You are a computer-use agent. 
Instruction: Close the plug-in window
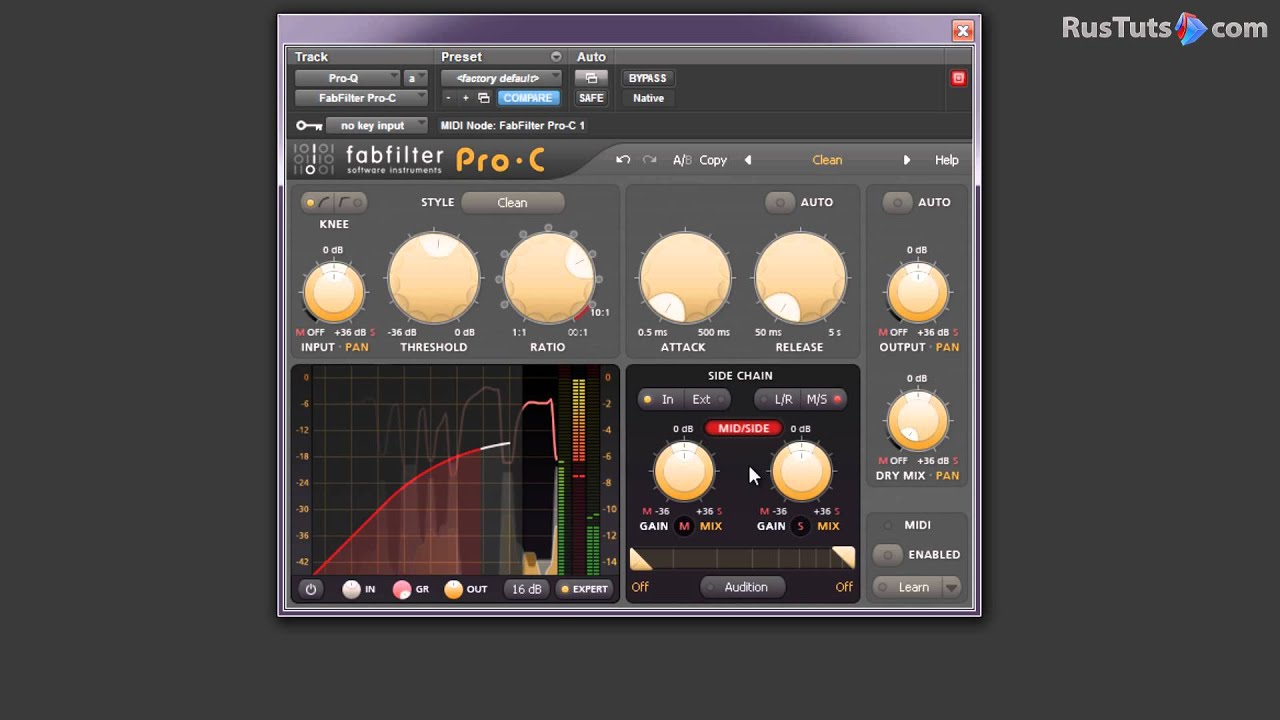point(963,31)
